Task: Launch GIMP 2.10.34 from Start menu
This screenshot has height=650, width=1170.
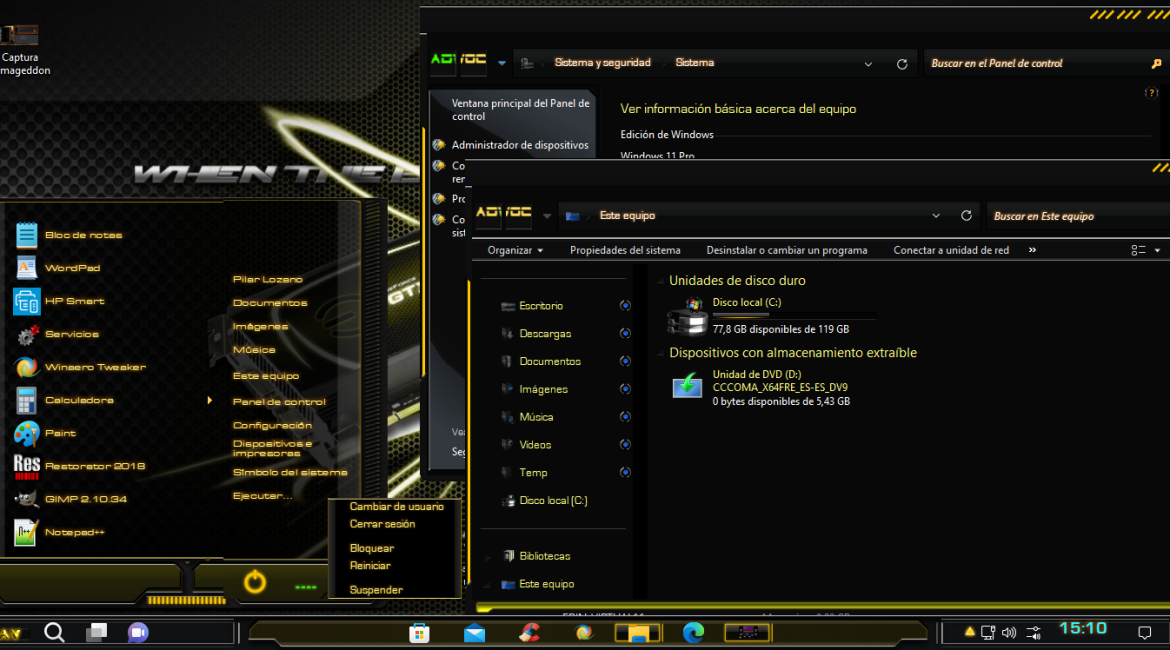Action: pyautogui.click(x=85, y=499)
